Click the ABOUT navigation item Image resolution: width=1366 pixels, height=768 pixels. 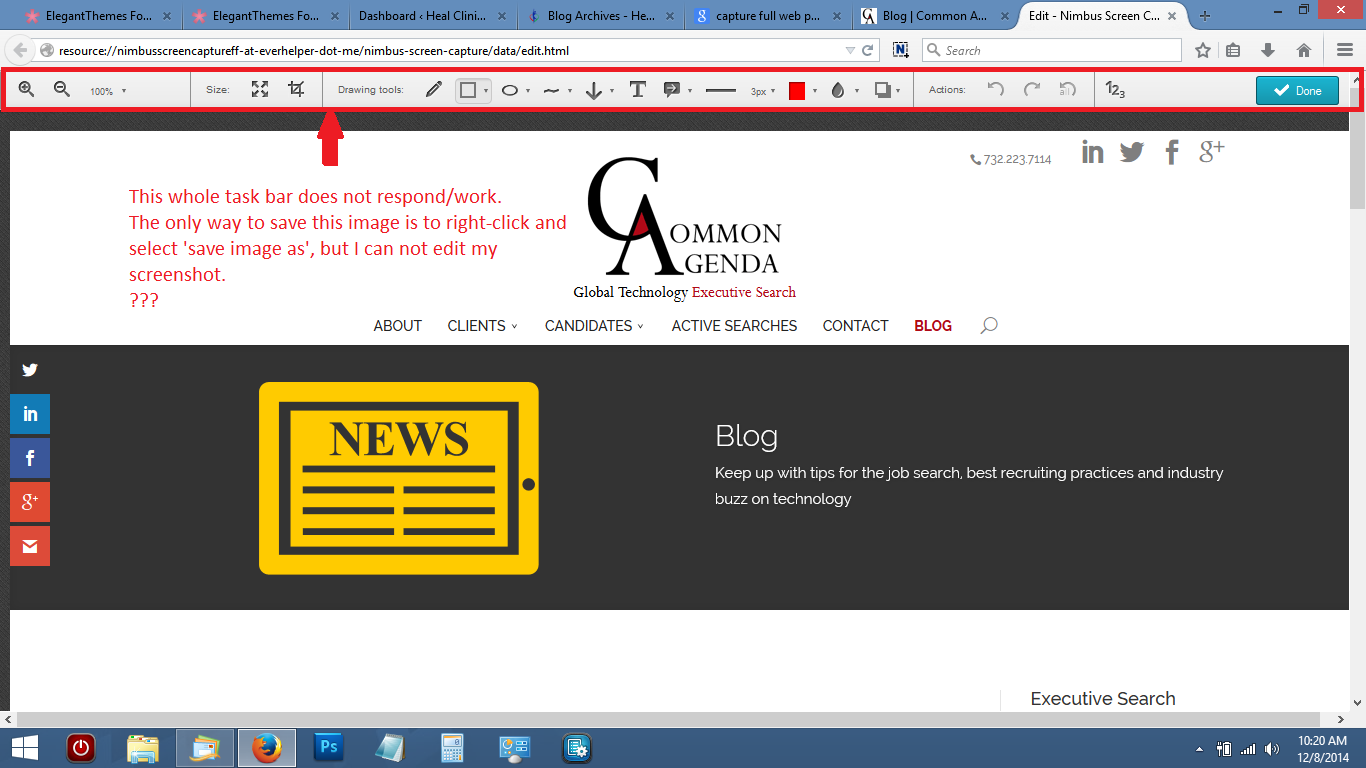(x=397, y=326)
